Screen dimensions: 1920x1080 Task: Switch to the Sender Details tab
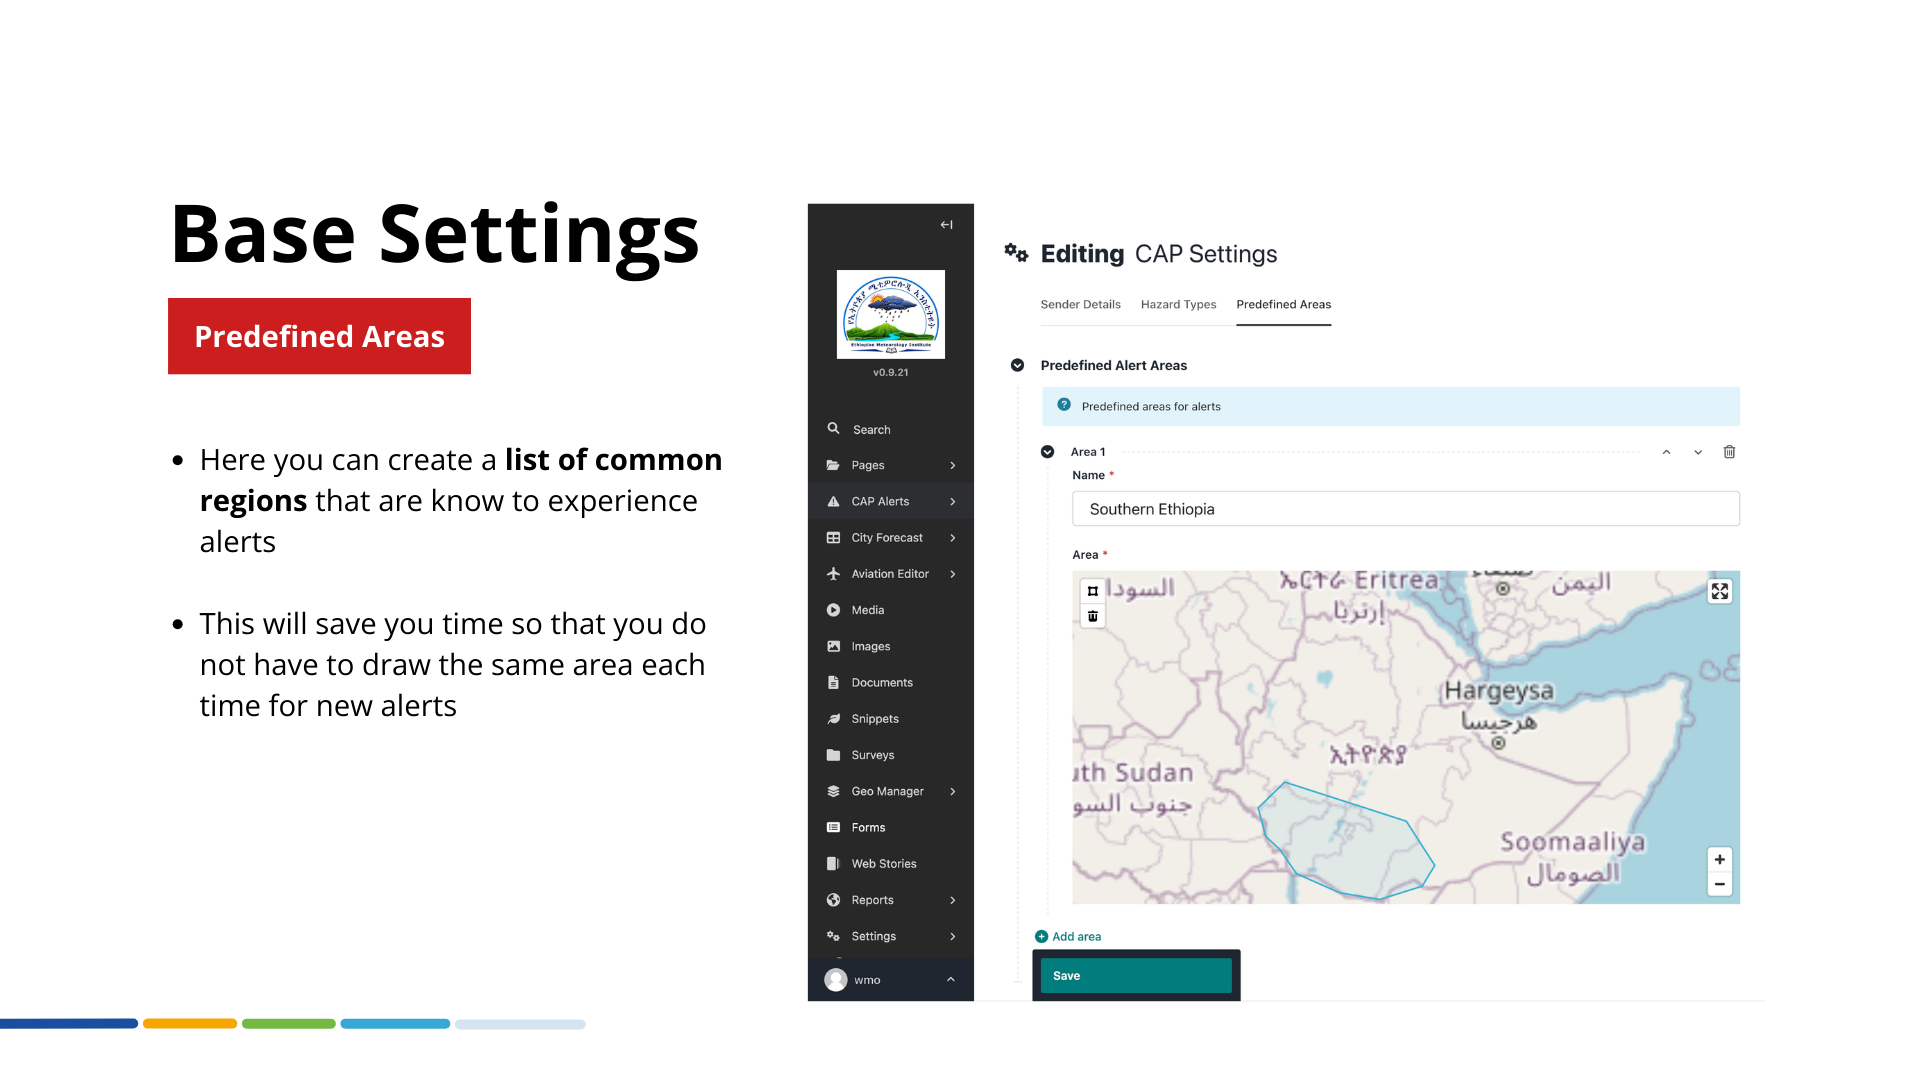click(x=1080, y=304)
